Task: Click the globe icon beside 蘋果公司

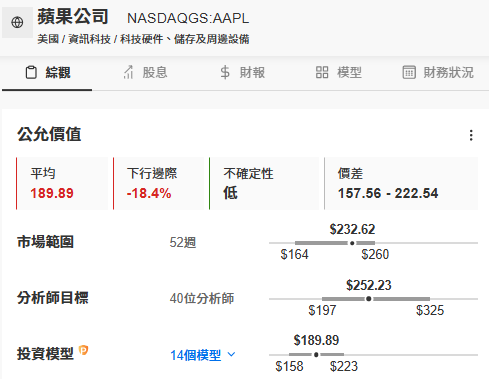Action: 17,22
